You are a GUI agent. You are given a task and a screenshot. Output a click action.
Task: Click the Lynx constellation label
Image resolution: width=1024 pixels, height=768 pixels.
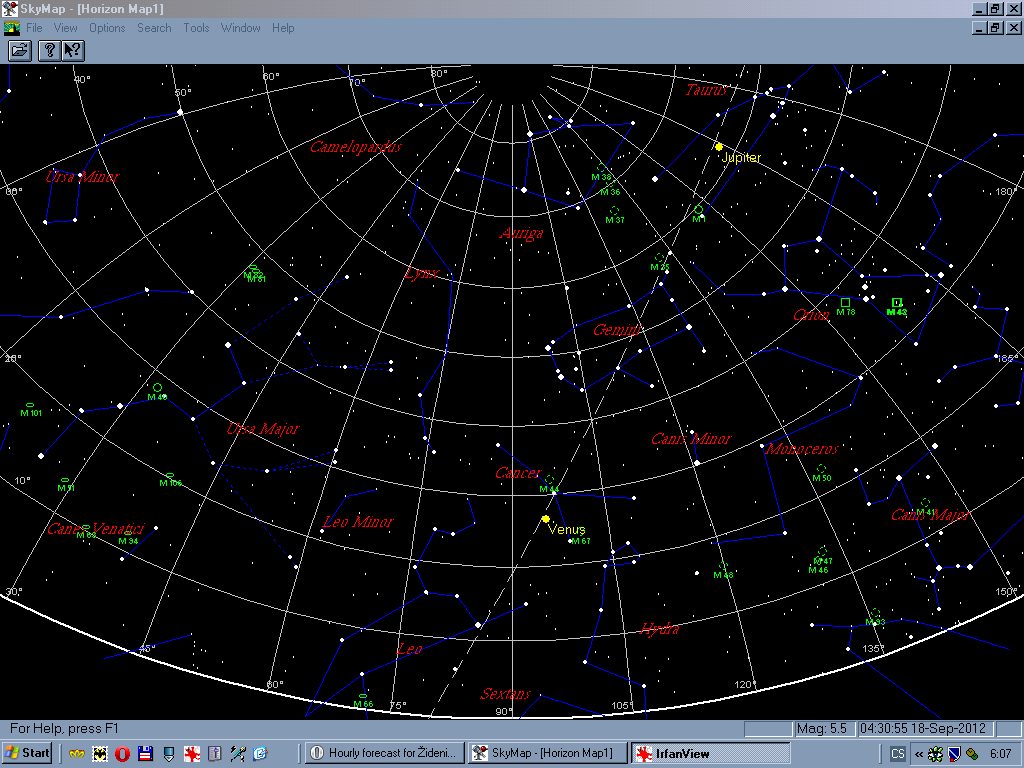pyautogui.click(x=421, y=273)
